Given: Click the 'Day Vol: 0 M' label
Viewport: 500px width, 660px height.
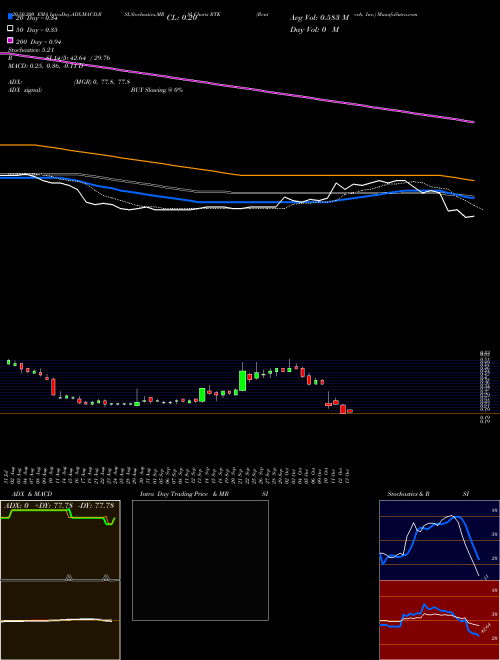Looking at the screenshot, I should coord(314,30).
